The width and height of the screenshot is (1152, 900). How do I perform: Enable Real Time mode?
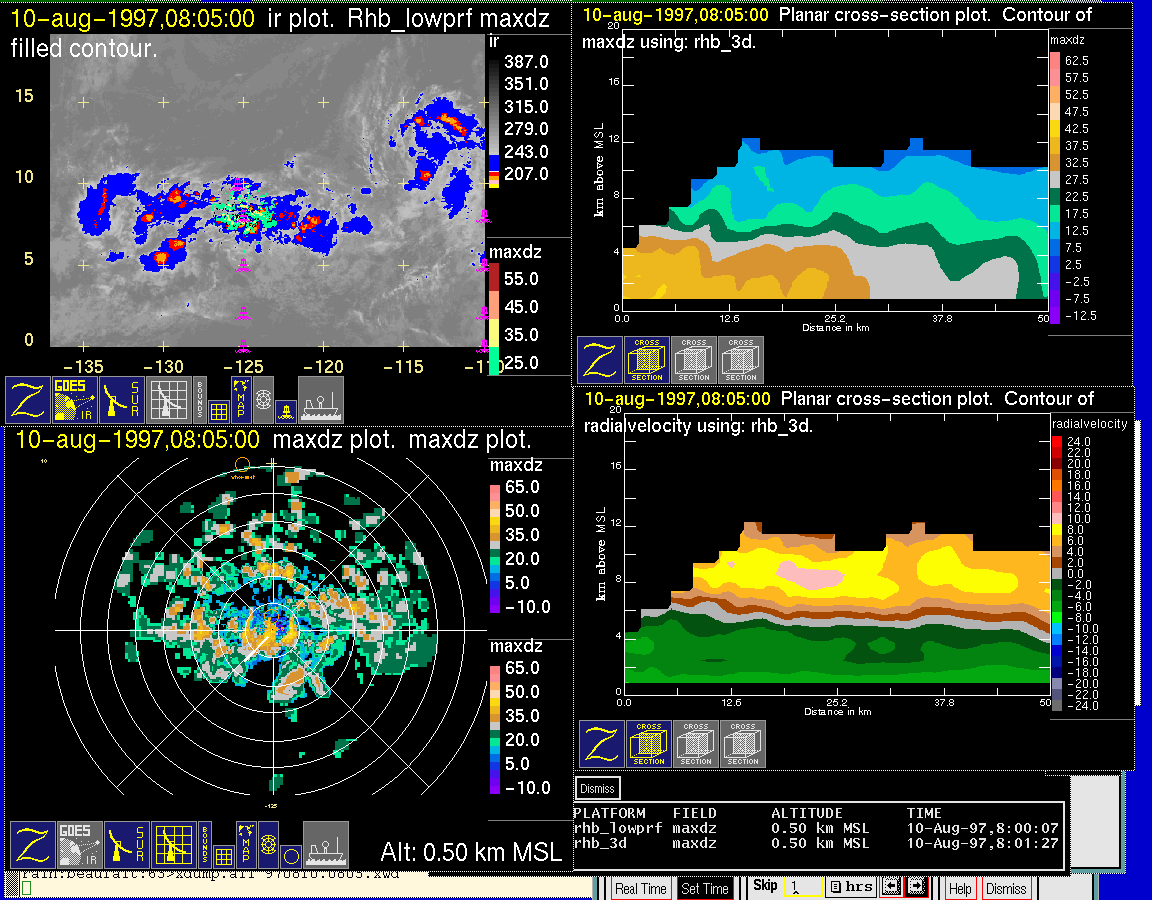tap(640, 888)
